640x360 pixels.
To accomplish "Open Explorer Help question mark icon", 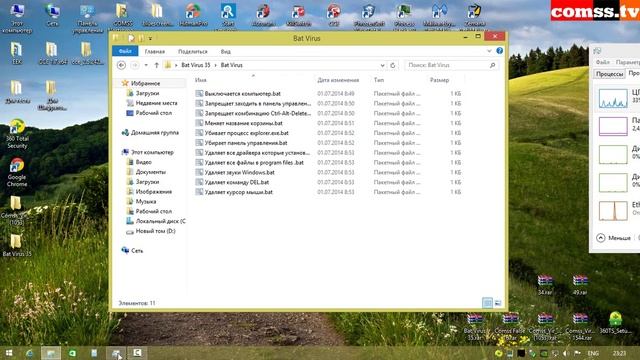I will coord(500,51).
